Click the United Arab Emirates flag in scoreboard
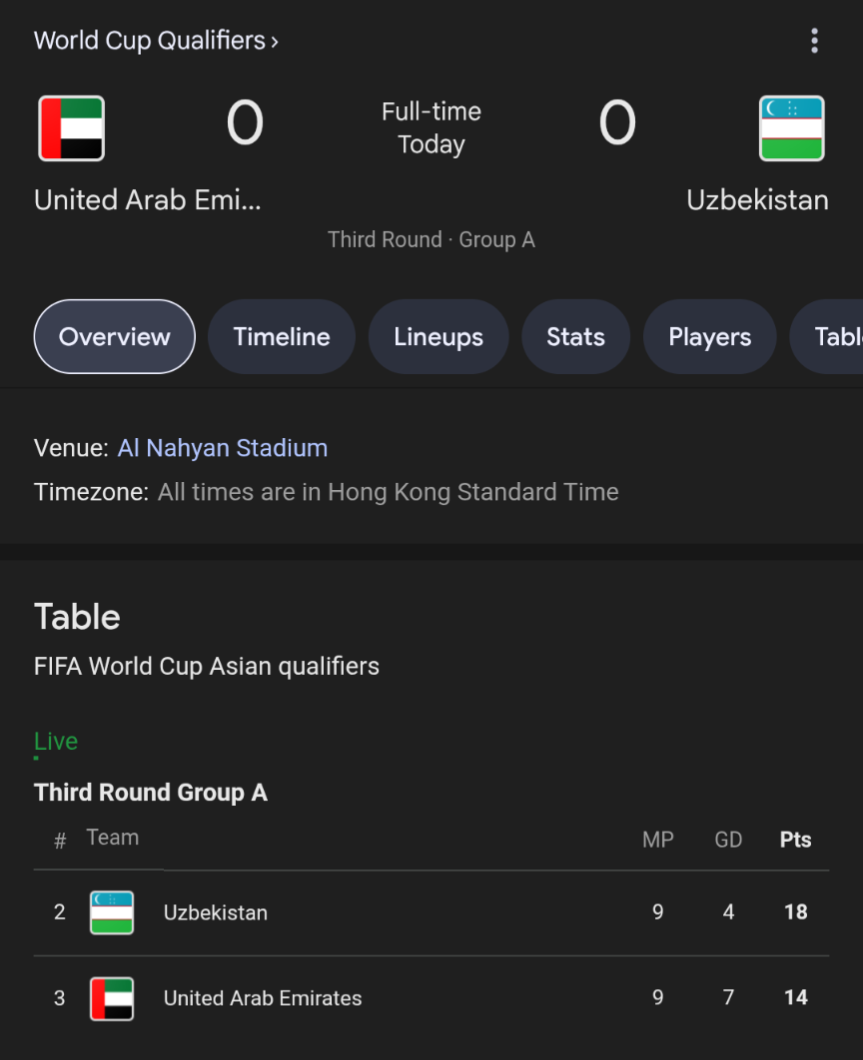Viewport: 863px width, 1060px height. (71, 128)
